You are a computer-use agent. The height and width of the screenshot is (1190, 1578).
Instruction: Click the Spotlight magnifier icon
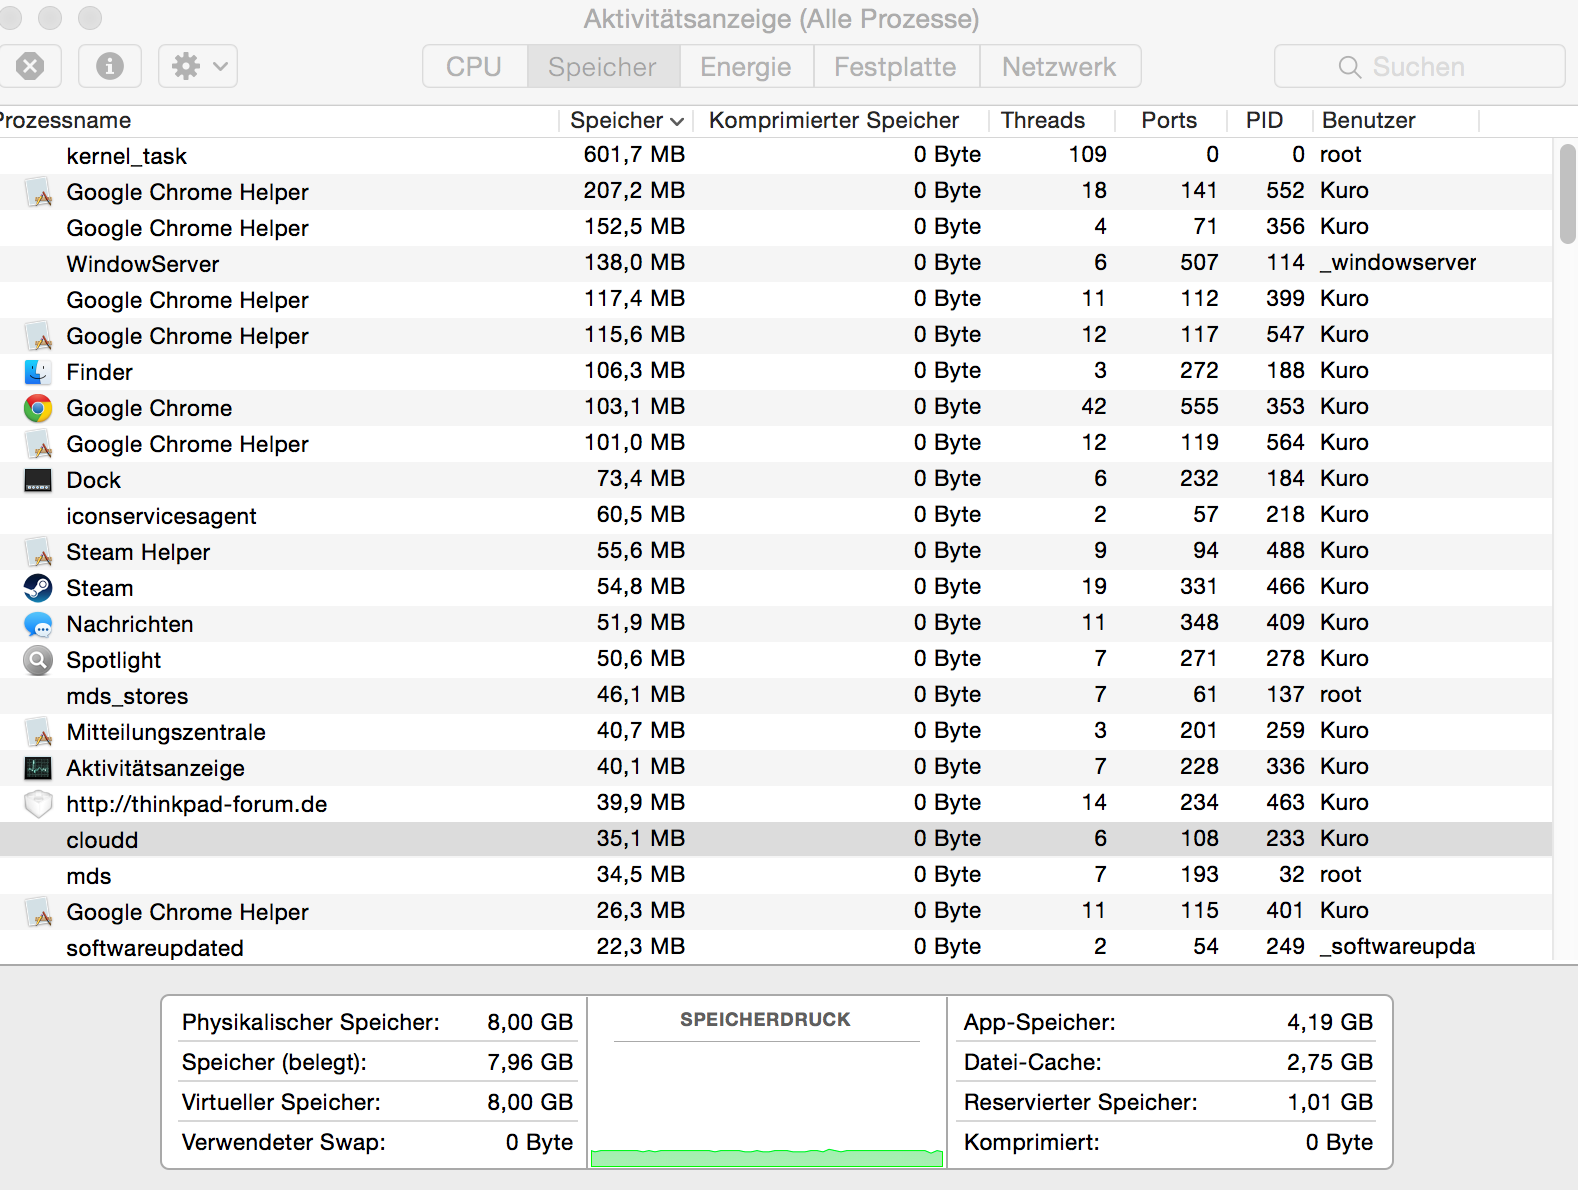click(x=38, y=660)
